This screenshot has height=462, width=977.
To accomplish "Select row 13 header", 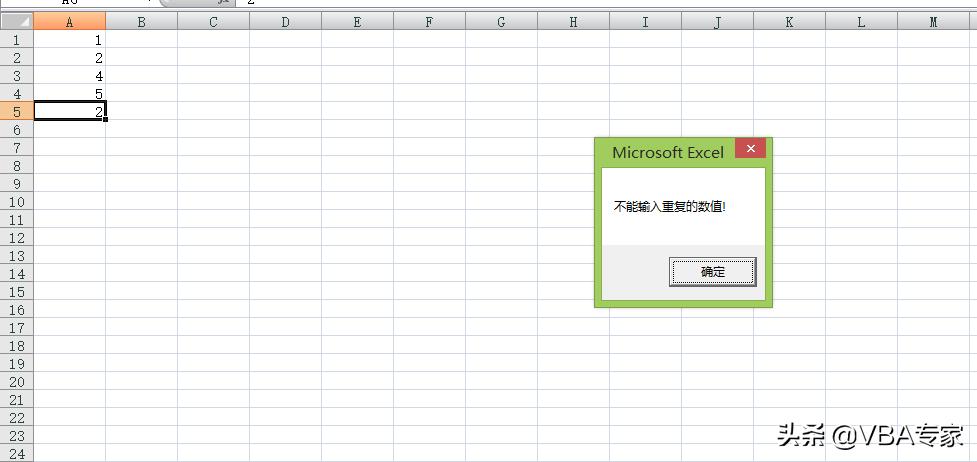I will click(x=17, y=256).
